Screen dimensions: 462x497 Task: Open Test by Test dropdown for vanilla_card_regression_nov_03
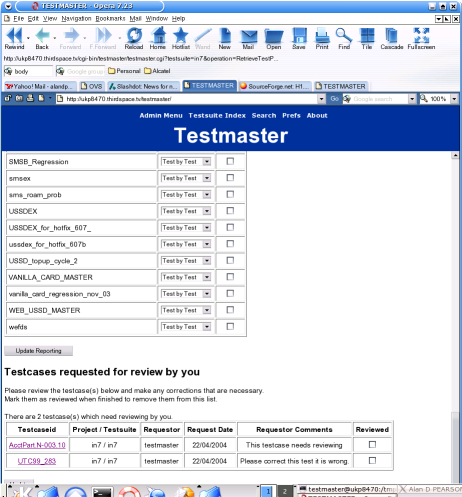(x=186, y=294)
